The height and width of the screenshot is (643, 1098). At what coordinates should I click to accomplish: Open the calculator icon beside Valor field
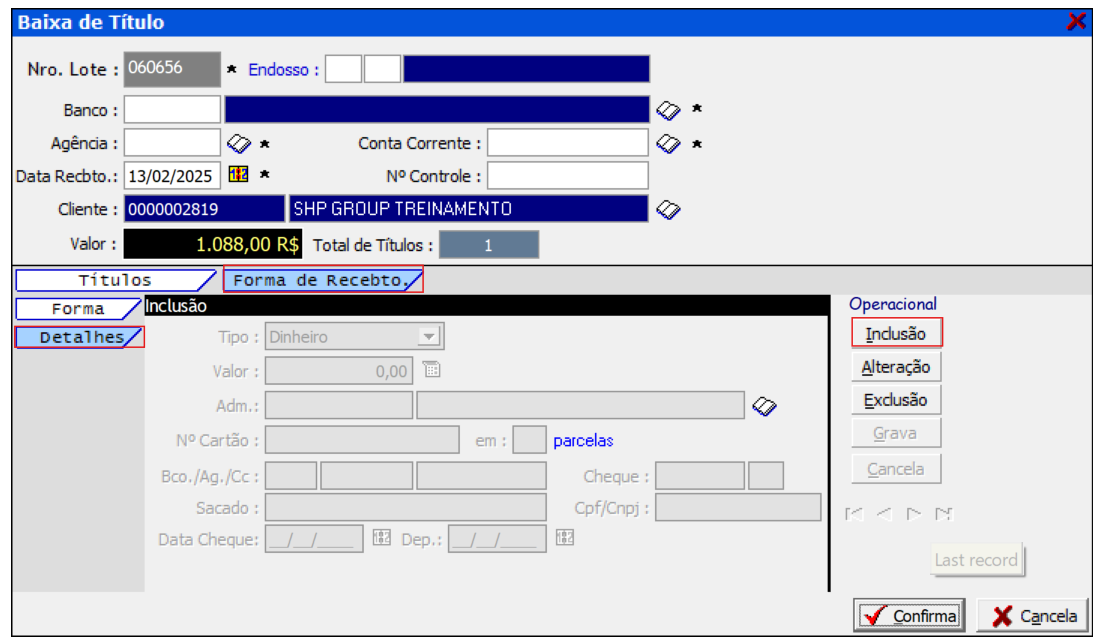click(431, 370)
